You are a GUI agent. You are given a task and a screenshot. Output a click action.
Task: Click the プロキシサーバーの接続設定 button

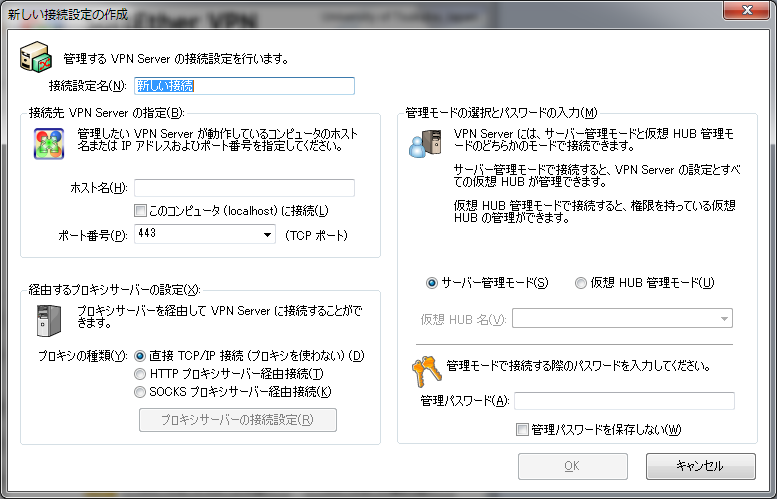point(238,420)
